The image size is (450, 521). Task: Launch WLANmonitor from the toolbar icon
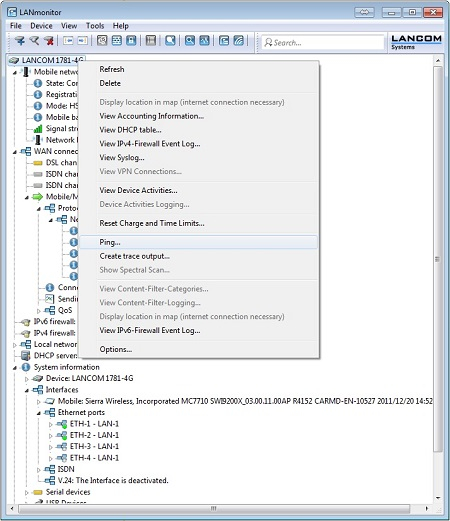click(239, 41)
